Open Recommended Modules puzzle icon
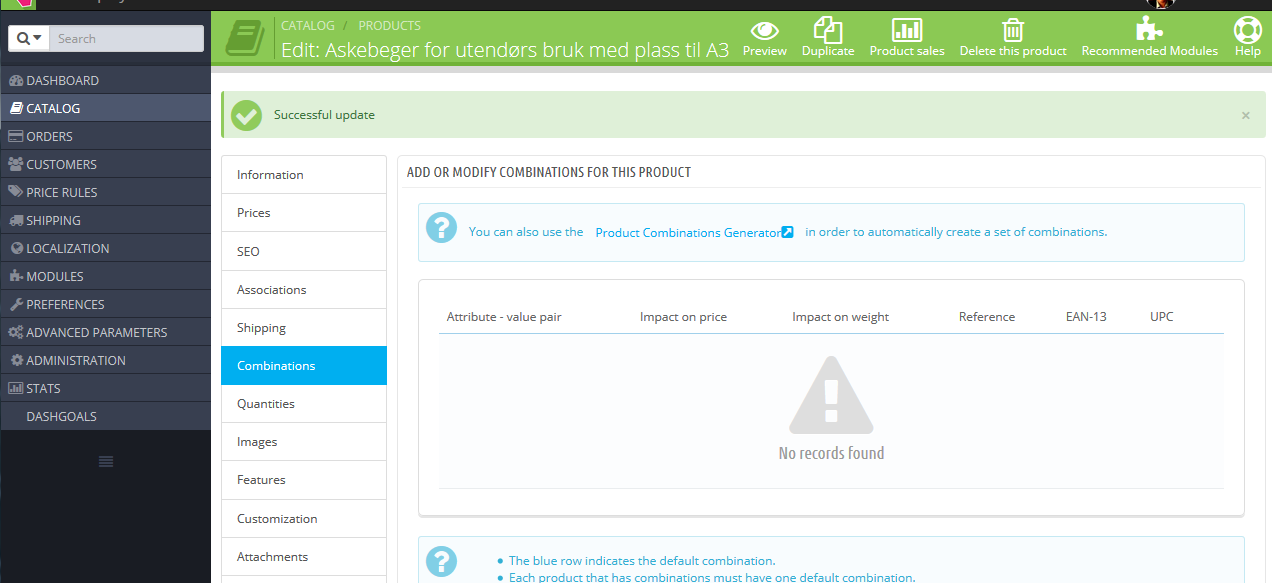This screenshot has width=1272, height=583. pyautogui.click(x=1150, y=30)
